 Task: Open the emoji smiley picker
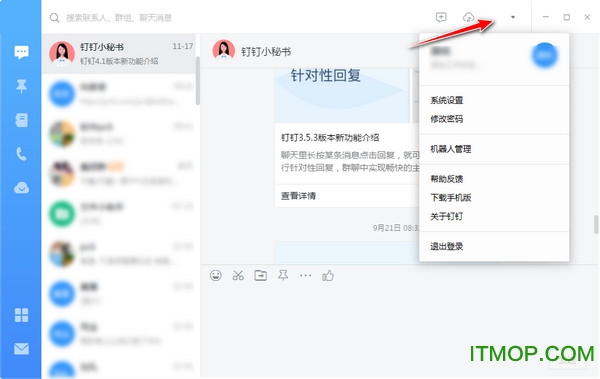[216, 275]
